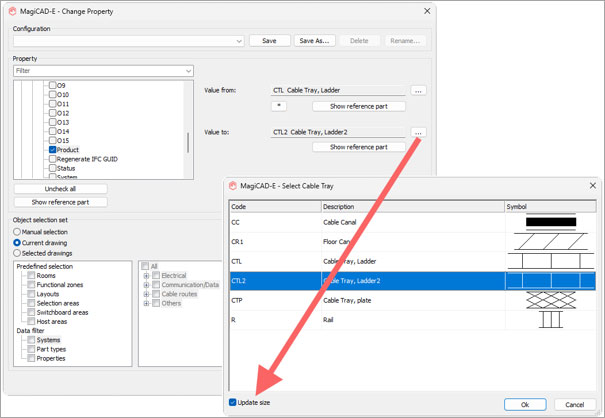Select the CTL2 code cell
The image size is (605, 418).
click(x=275, y=281)
